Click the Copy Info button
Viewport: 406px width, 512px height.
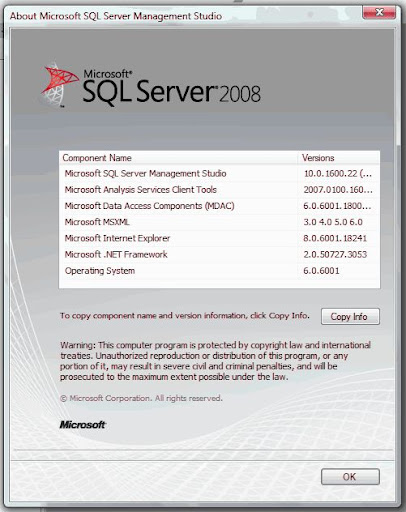350,316
